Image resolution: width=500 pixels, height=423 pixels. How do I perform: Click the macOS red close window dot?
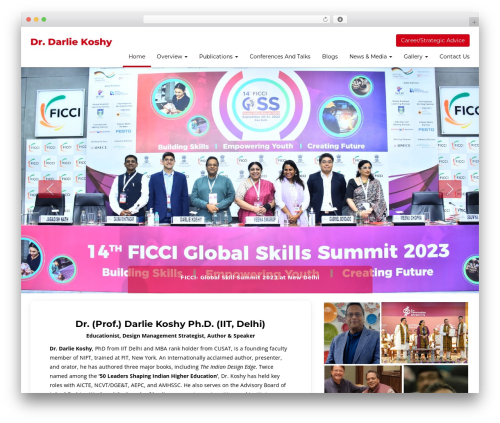click(x=29, y=19)
